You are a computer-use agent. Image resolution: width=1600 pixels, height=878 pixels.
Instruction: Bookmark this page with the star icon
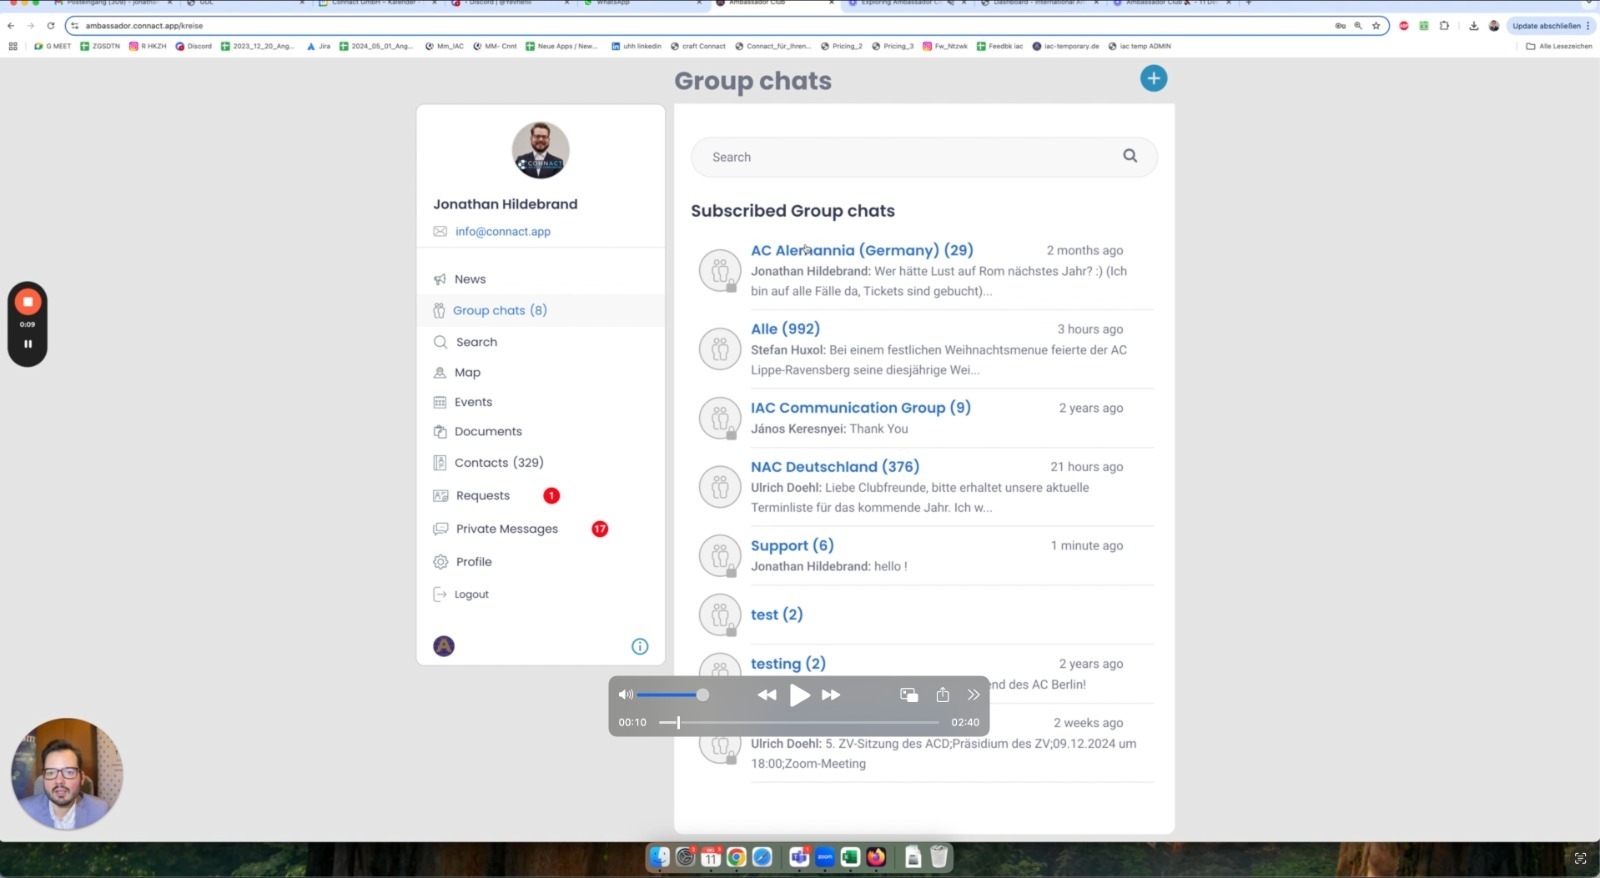1376,26
